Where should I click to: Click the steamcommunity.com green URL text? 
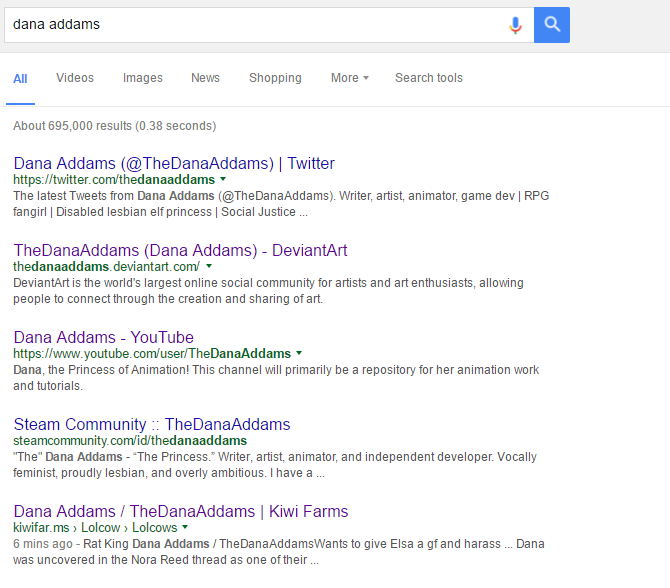point(130,441)
